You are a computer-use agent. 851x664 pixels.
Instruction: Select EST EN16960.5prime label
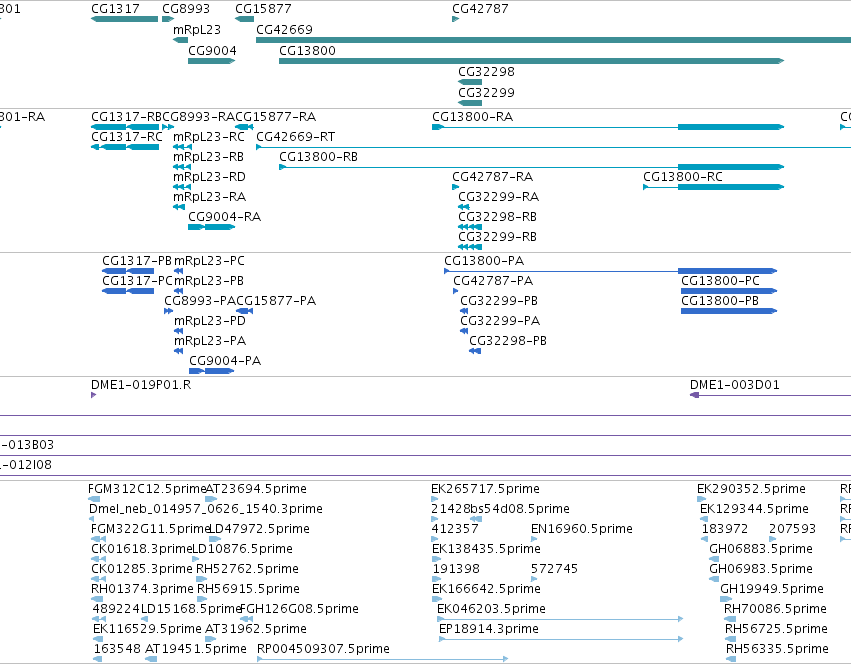point(581,529)
